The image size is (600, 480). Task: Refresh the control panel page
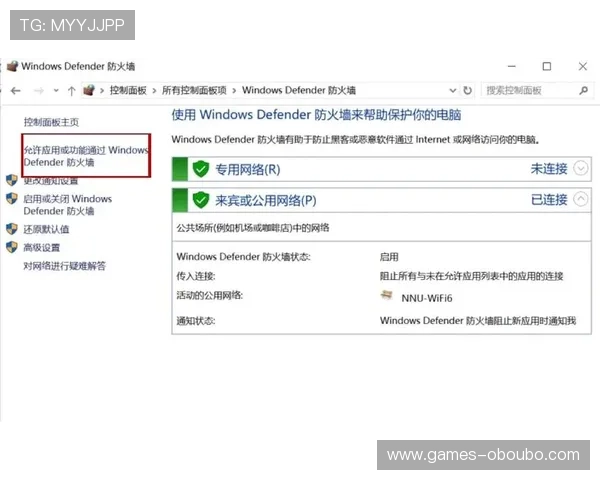pos(468,91)
